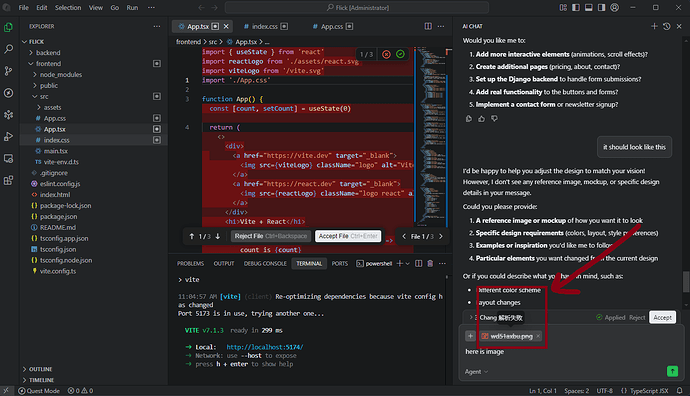Click the Accept File button
The image size is (690, 396).
pyautogui.click(x=348, y=236)
